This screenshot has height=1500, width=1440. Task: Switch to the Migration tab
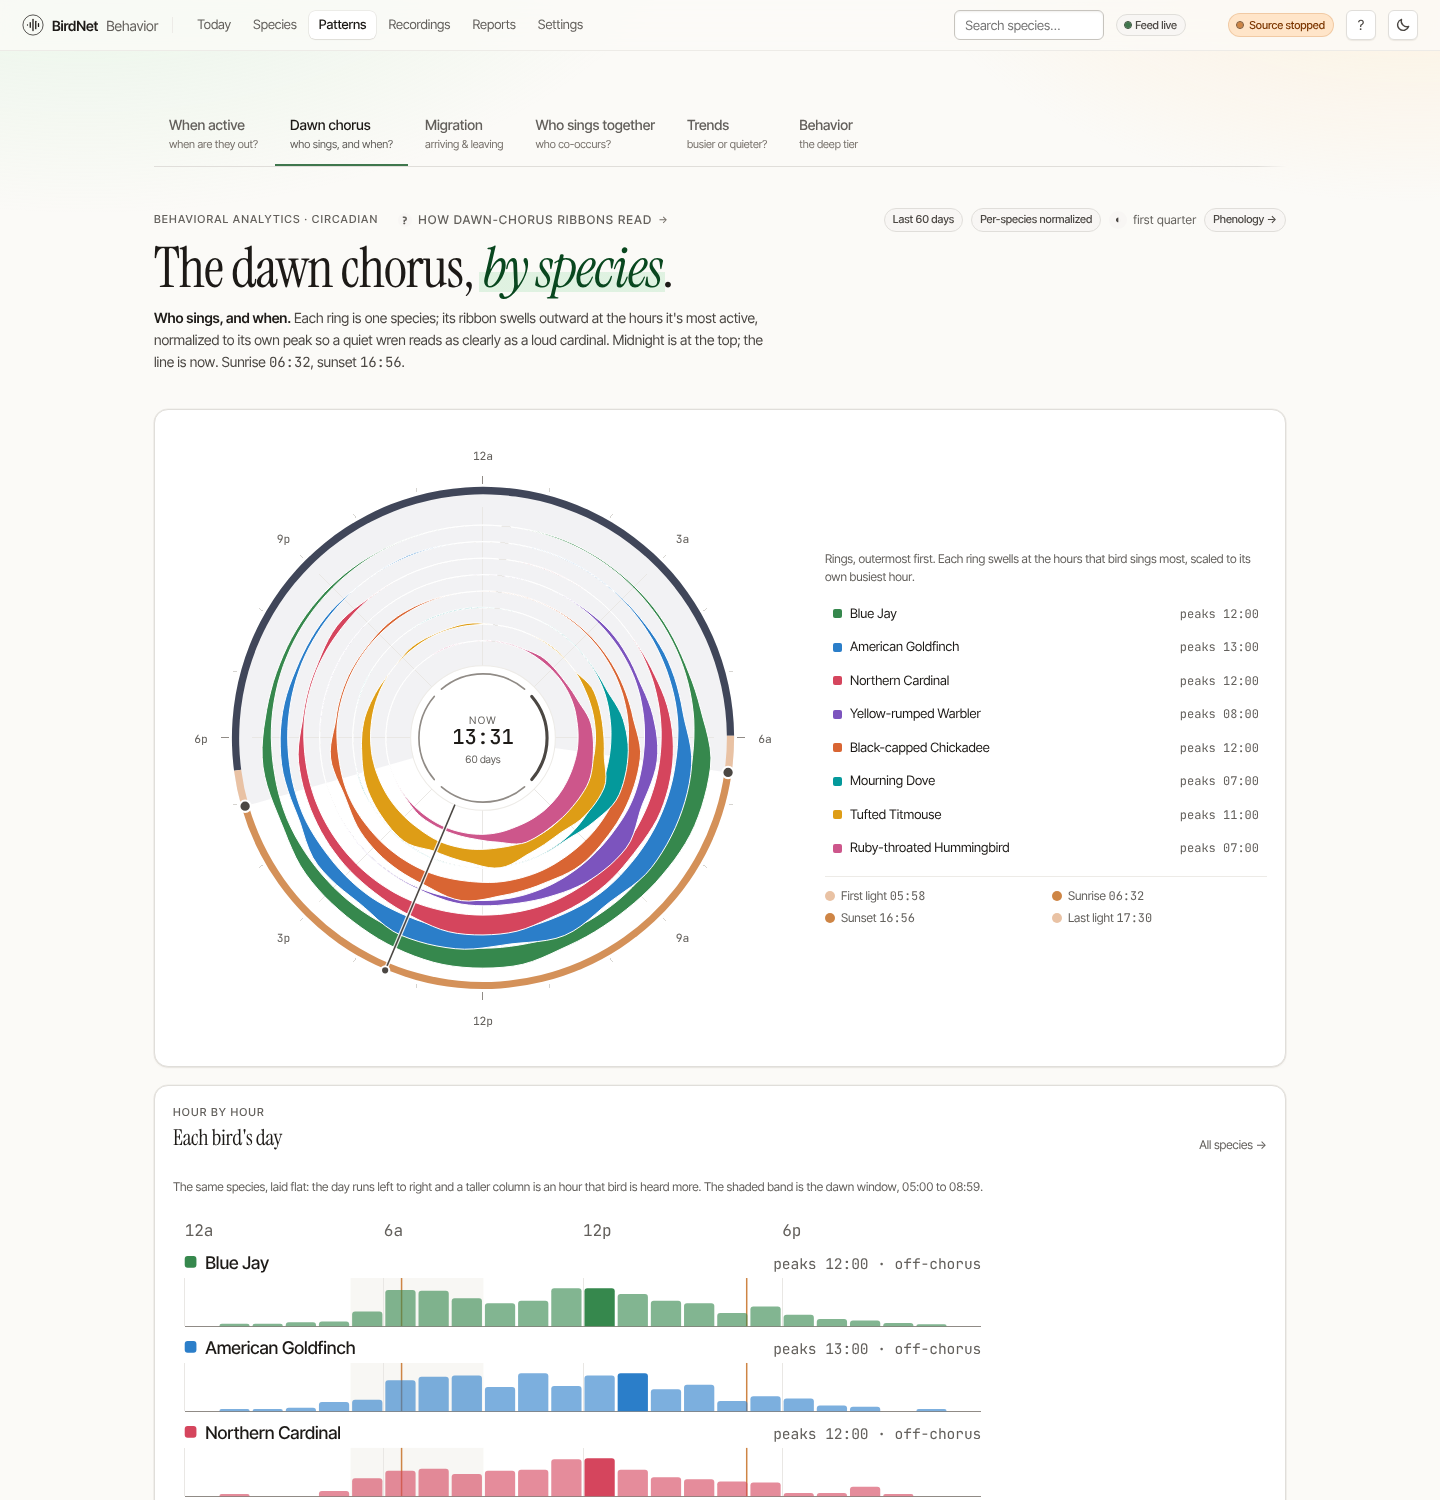pyautogui.click(x=464, y=134)
